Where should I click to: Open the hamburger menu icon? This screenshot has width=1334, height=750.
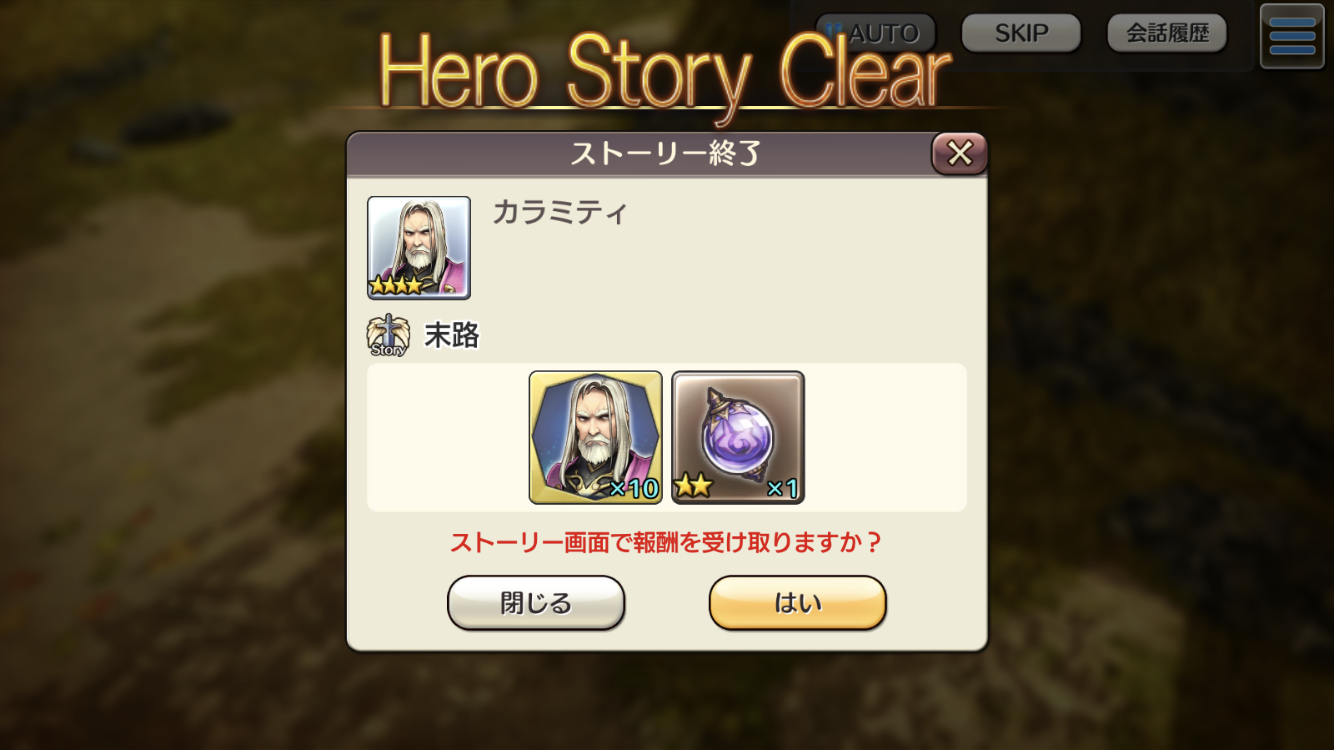(x=1292, y=36)
